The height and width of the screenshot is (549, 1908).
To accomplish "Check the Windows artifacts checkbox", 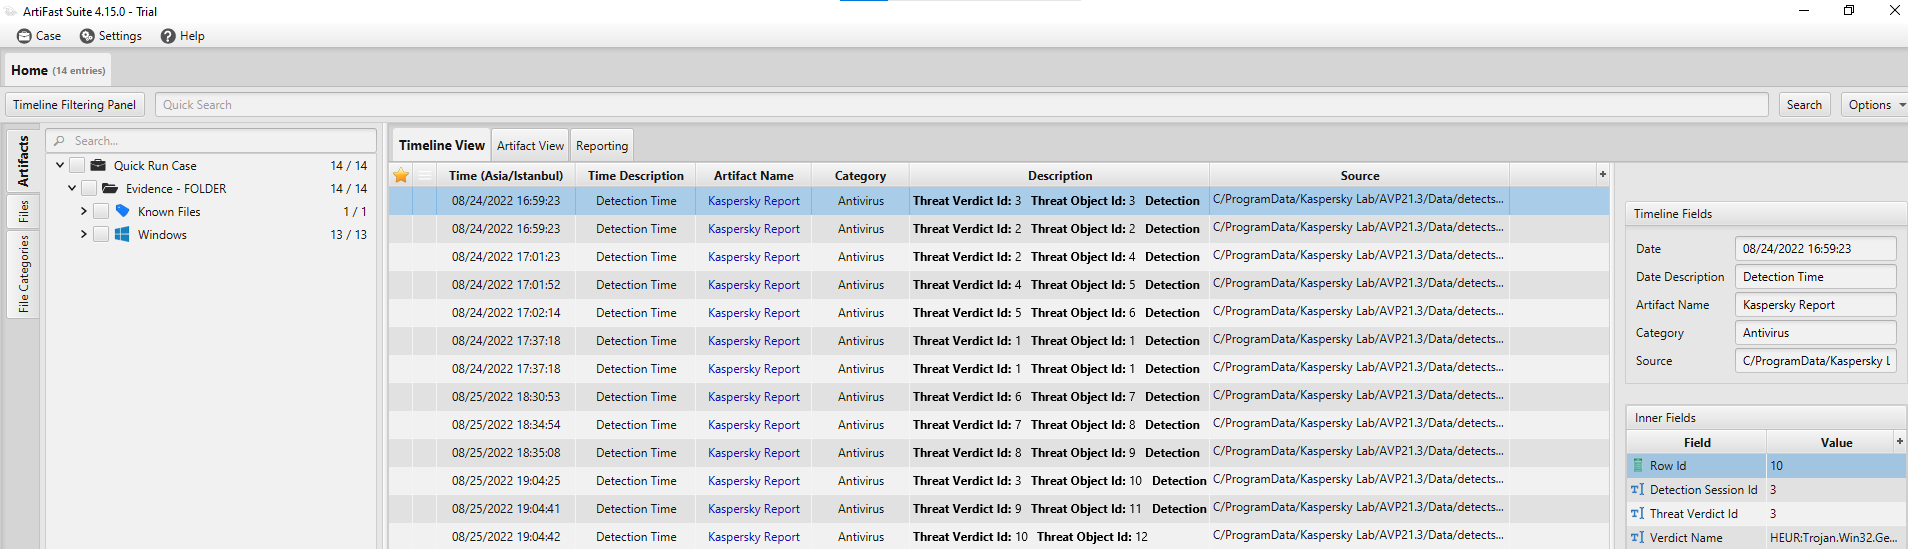I will [101, 234].
